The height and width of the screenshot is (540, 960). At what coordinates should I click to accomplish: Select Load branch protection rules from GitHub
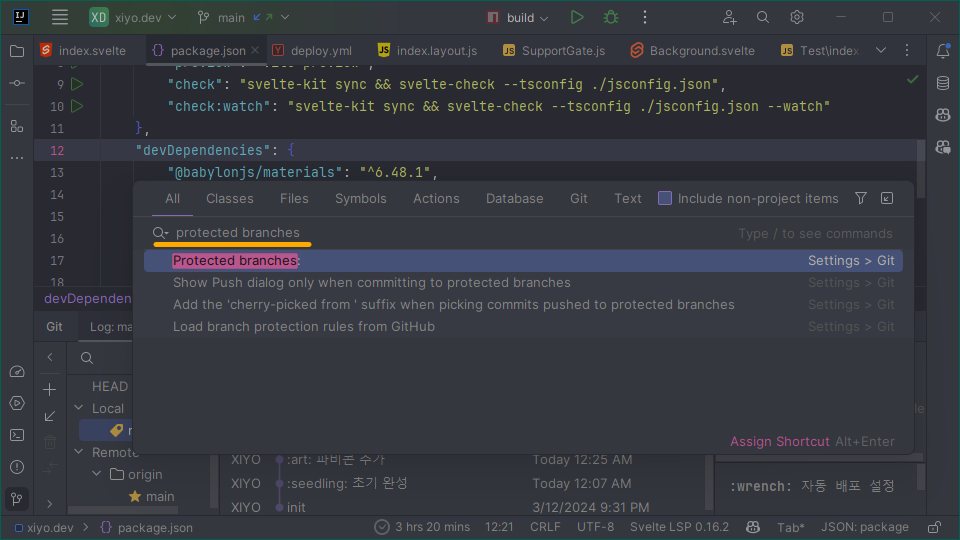tap(304, 326)
